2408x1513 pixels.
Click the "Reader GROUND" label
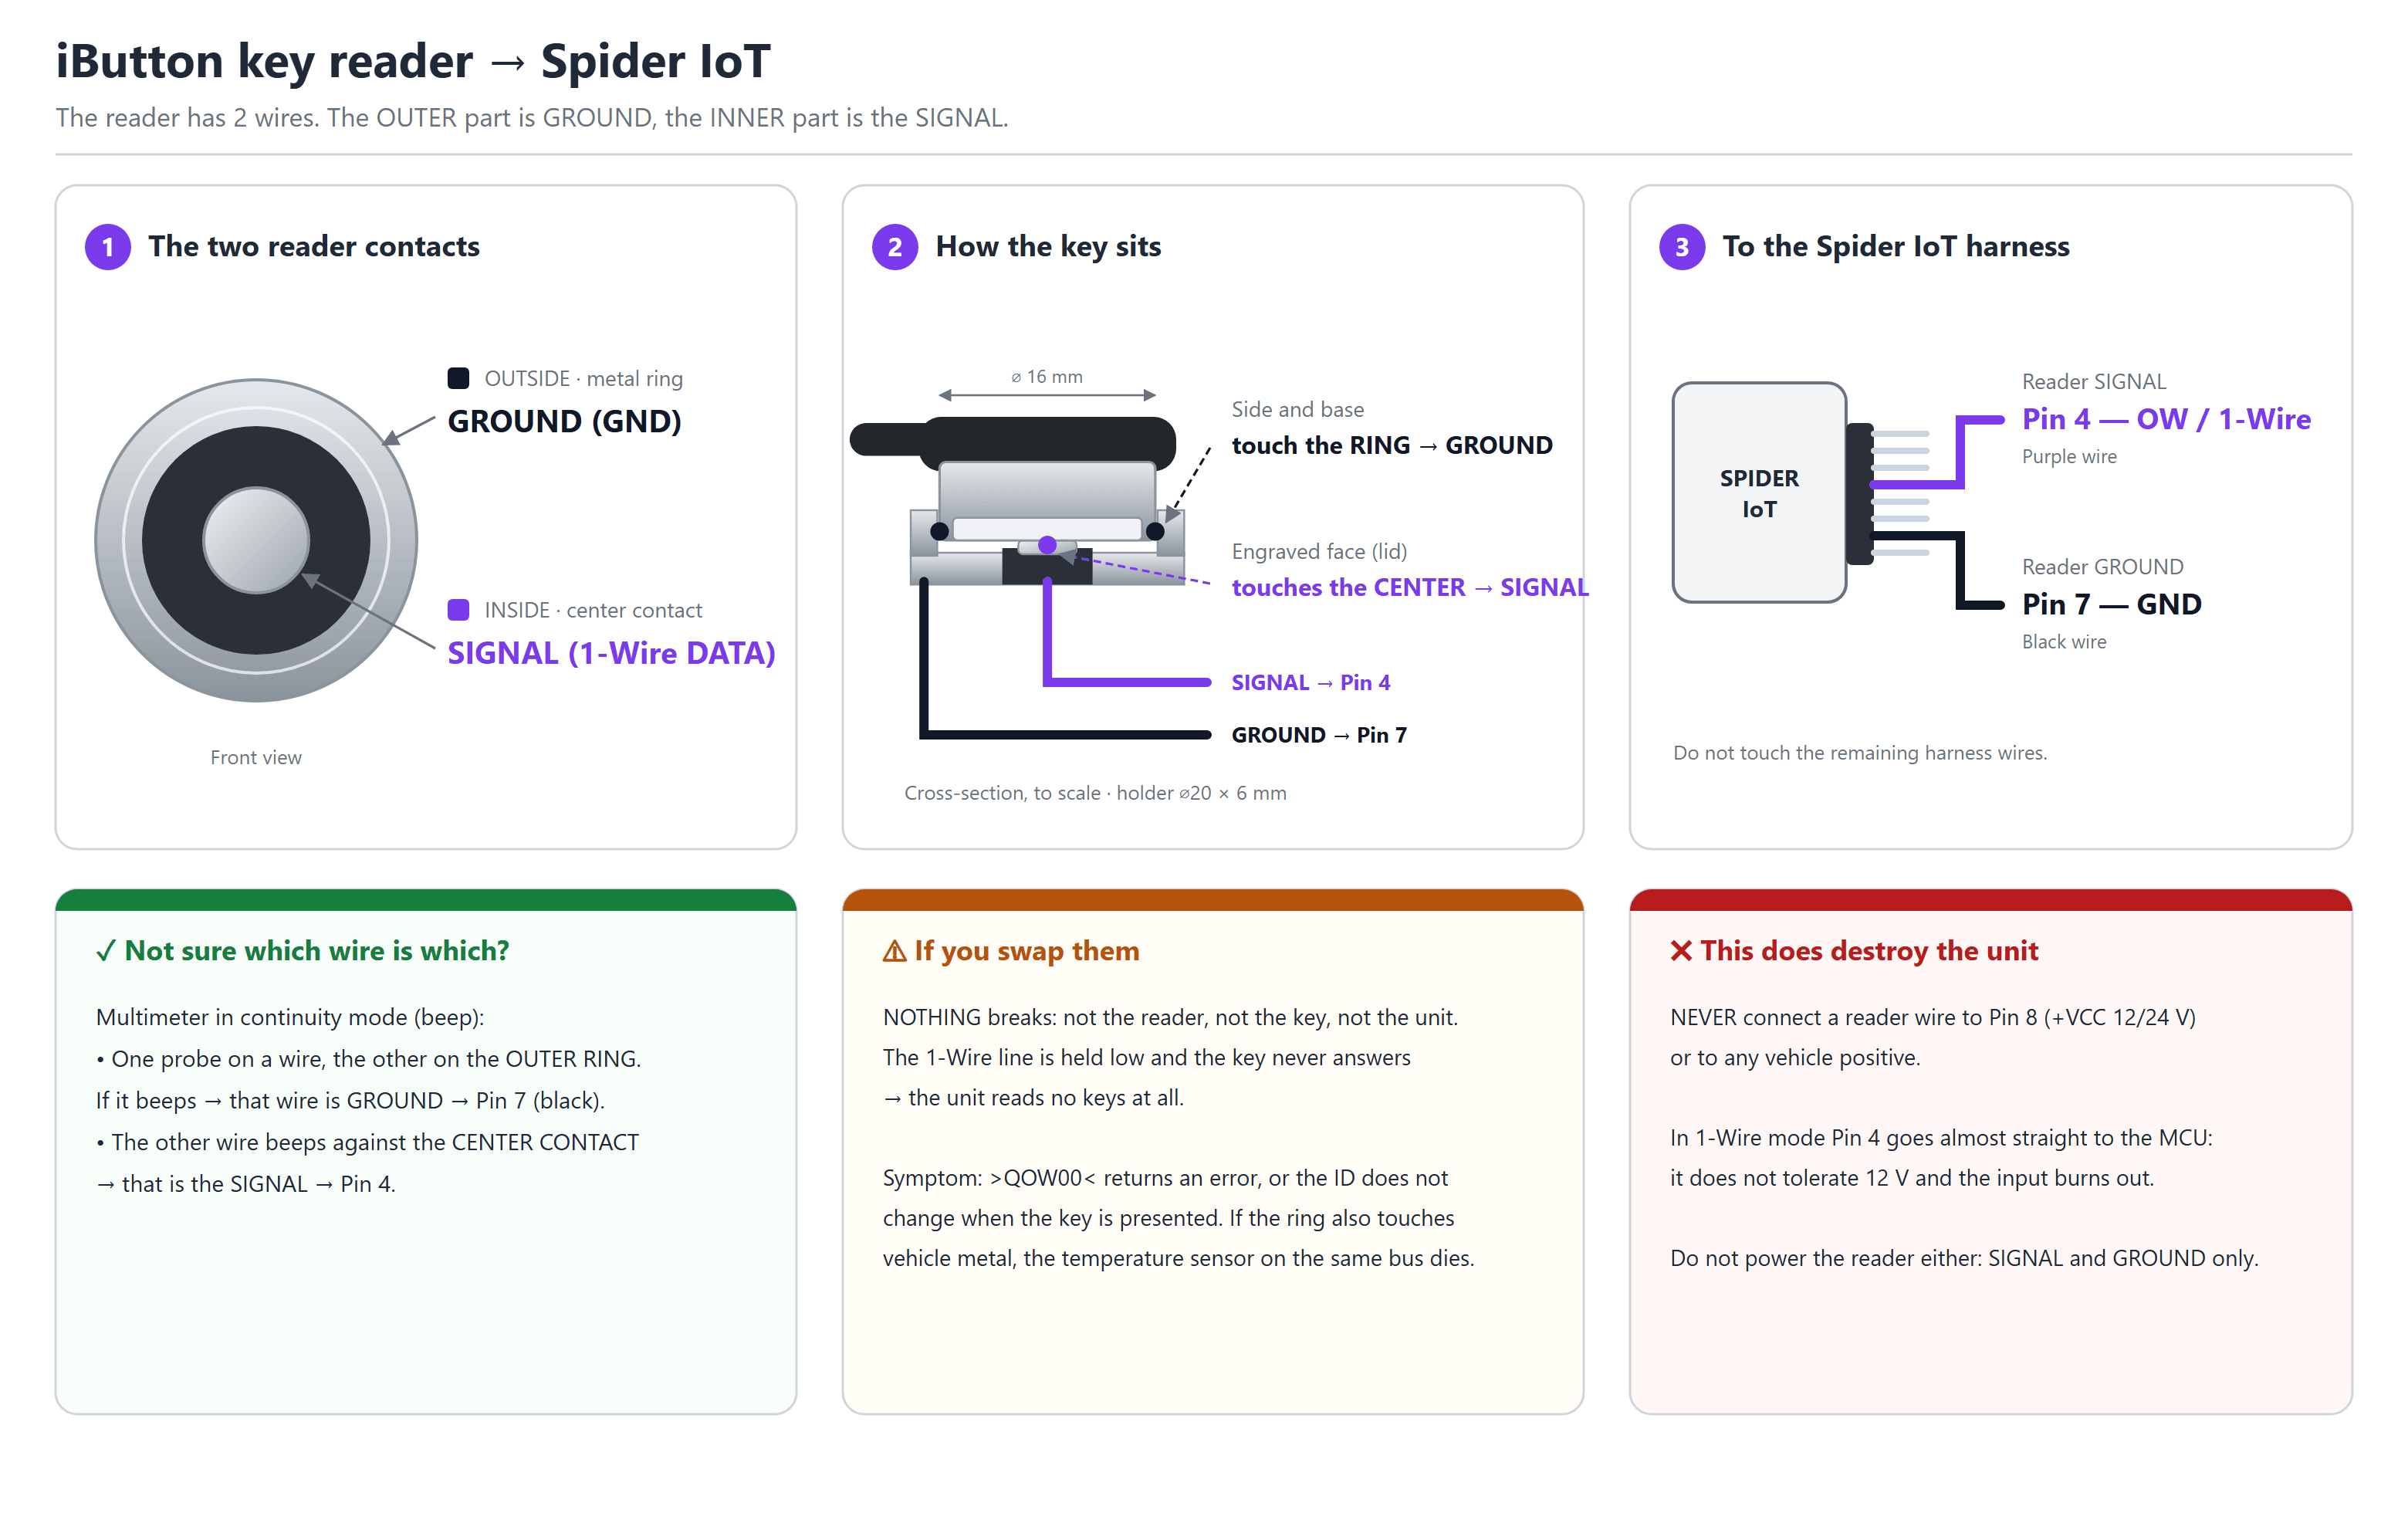pos(2103,567)
